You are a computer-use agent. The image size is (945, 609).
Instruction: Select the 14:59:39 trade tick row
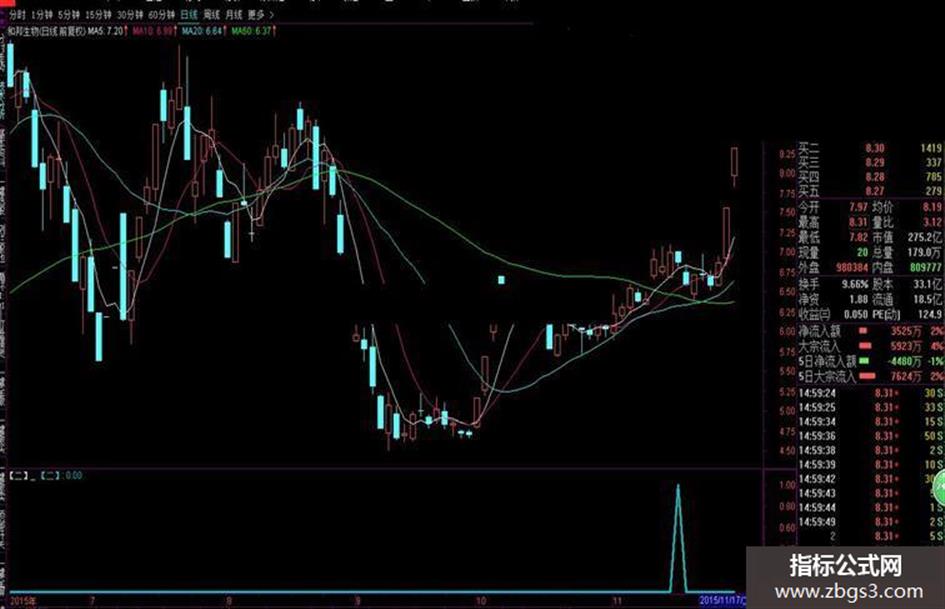tap(870, 465)
